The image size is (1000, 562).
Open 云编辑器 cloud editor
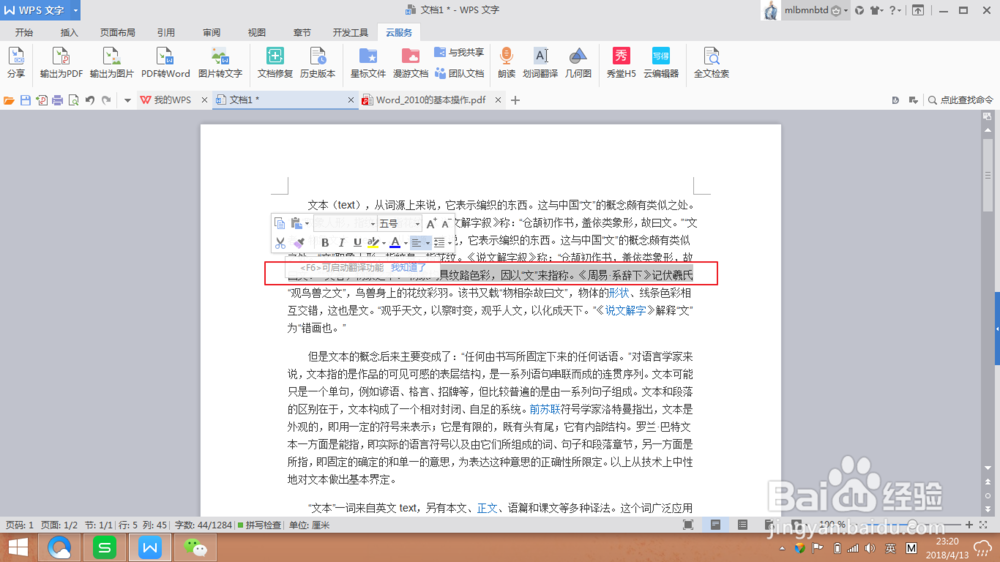[x=661, y=63]
